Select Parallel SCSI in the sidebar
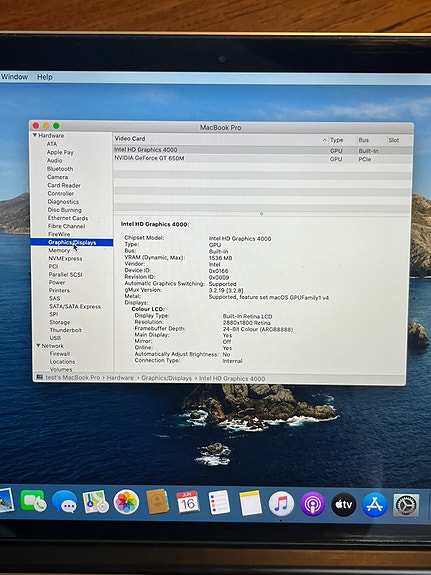Viewport: 431px width, 575px height. [65, 274]
